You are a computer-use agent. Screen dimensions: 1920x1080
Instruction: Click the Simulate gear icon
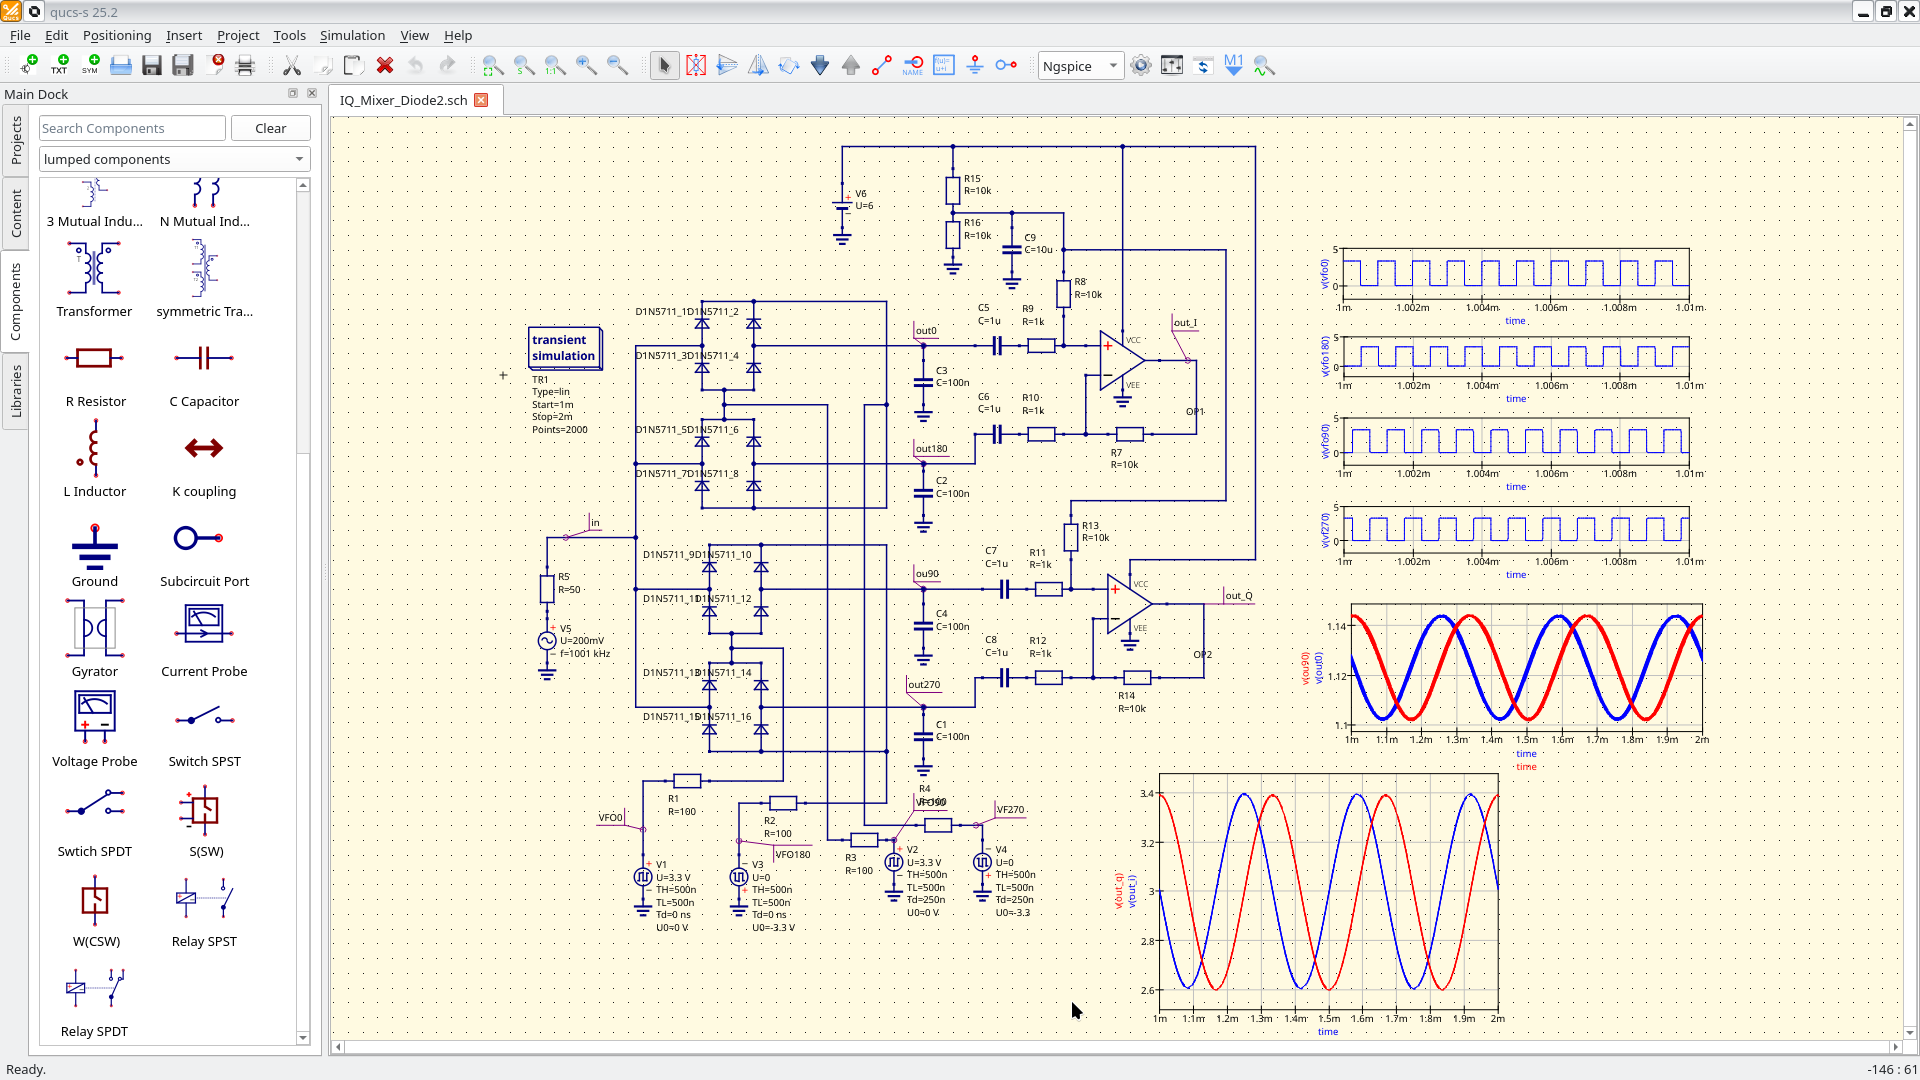(x=1141, y=66)
